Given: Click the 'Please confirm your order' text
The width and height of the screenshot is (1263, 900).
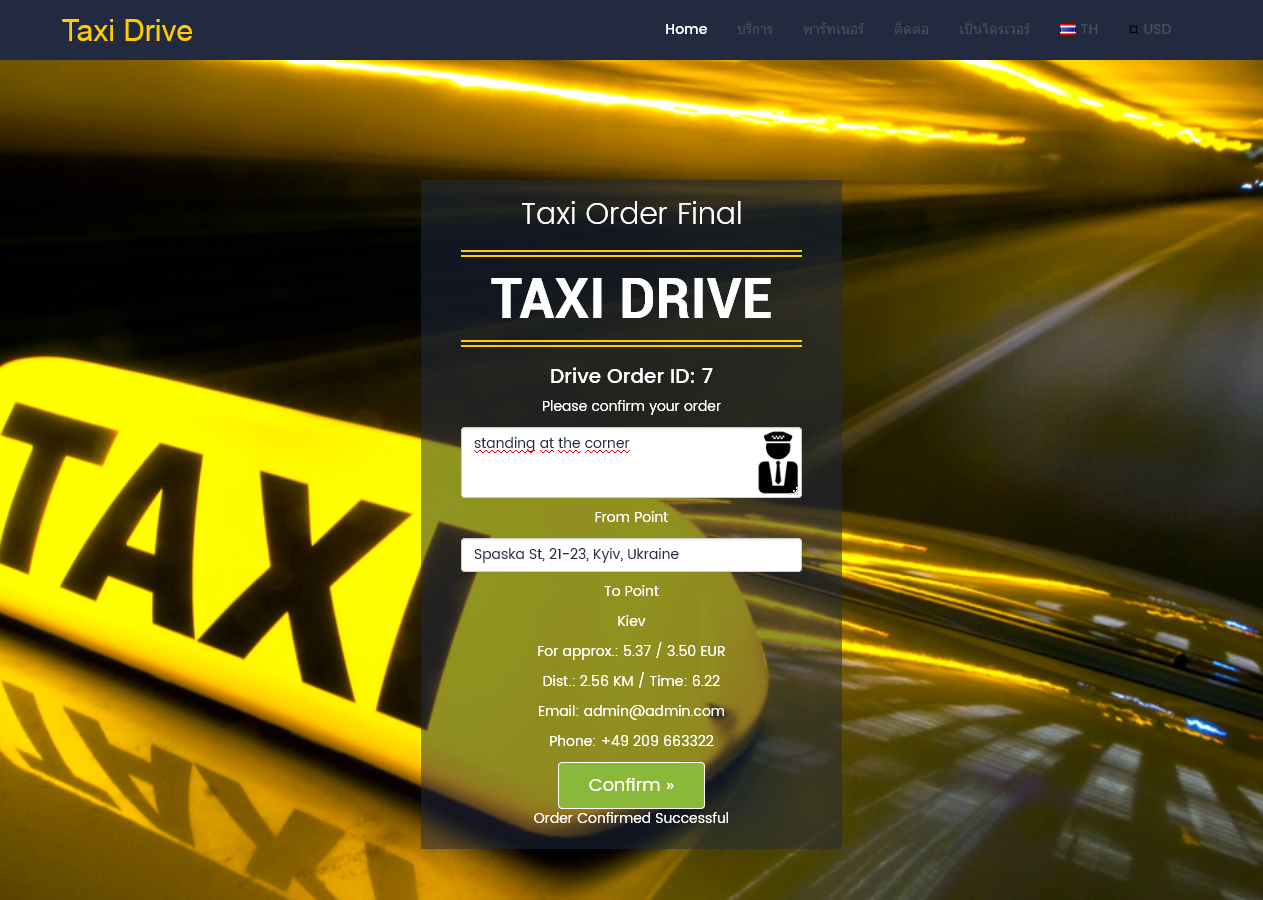Looking at the screenshot, I should click(x=631, y=406).
